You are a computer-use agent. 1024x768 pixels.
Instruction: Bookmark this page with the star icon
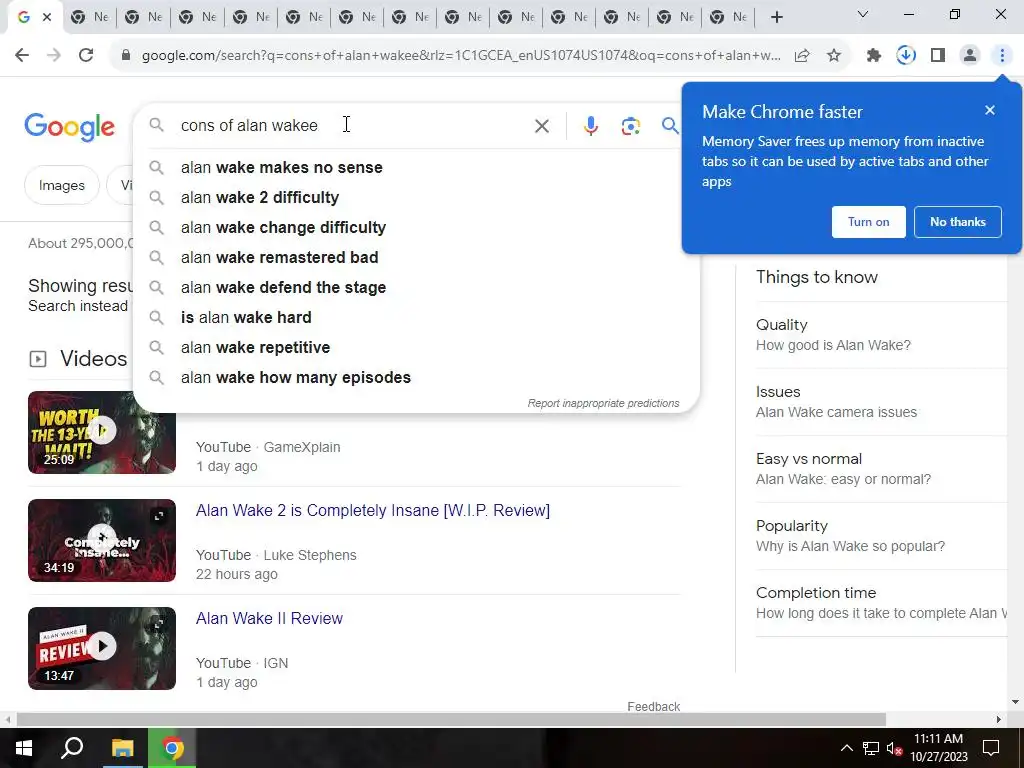point(834,56)
